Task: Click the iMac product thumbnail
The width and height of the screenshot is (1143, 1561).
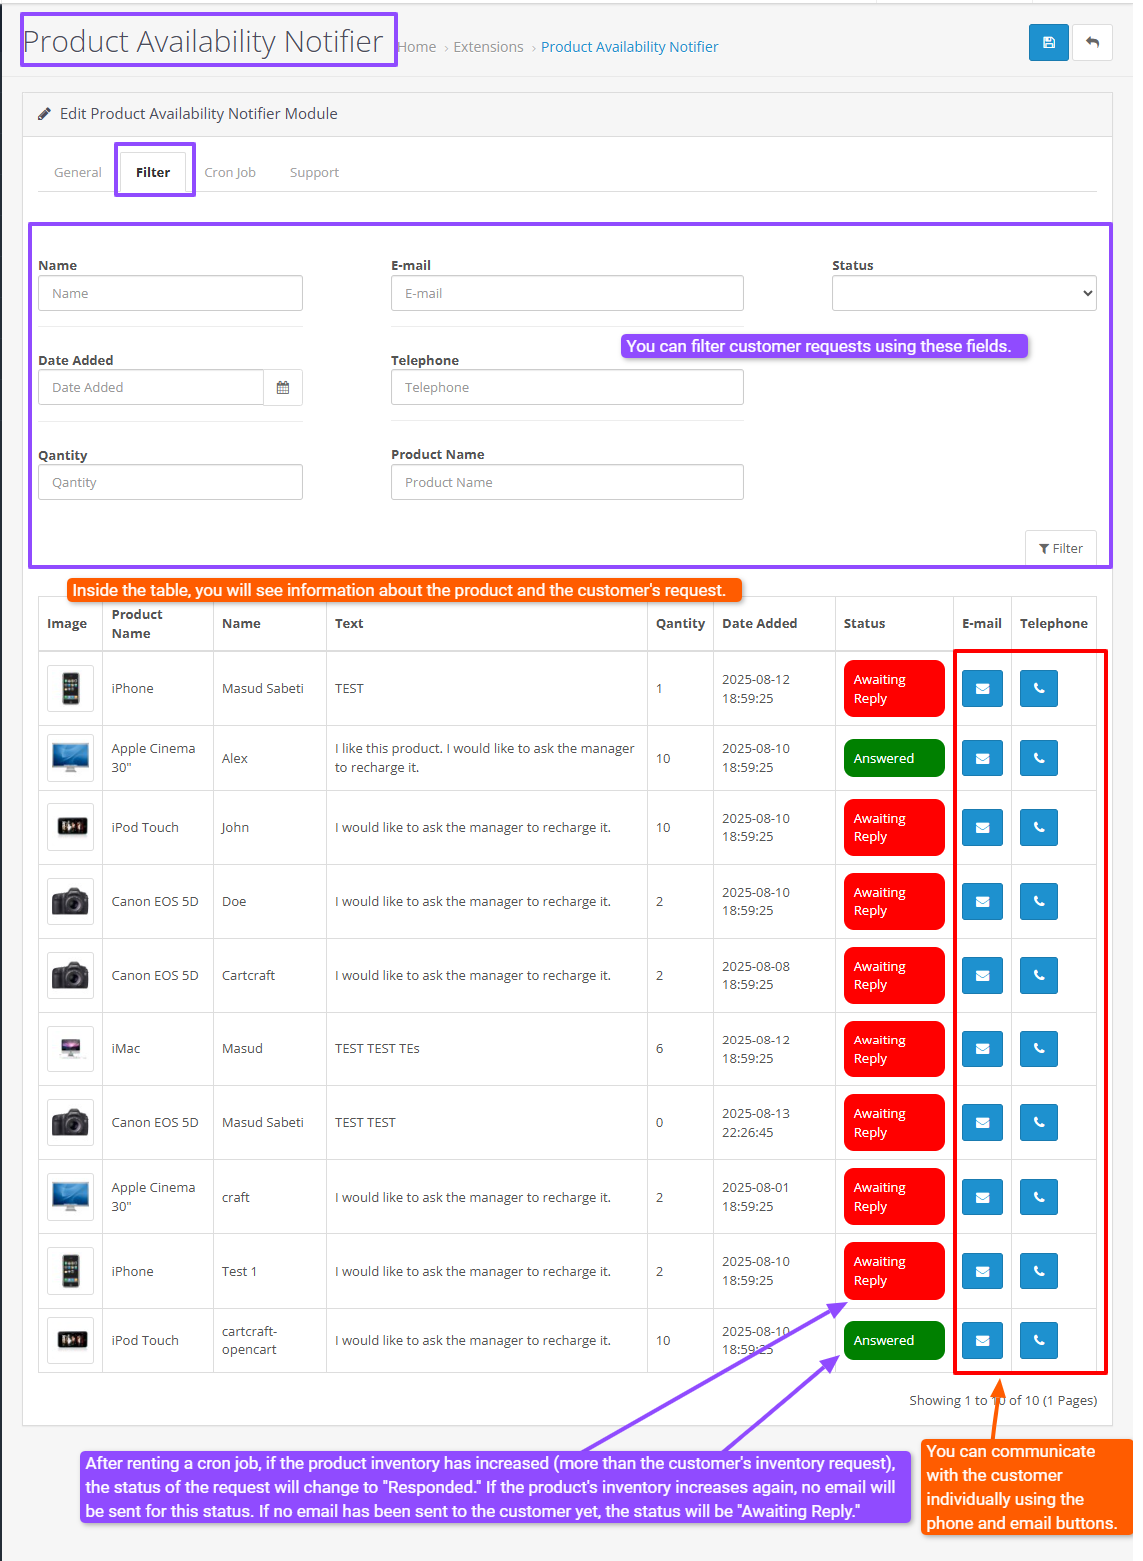Action: (71, 1049)
